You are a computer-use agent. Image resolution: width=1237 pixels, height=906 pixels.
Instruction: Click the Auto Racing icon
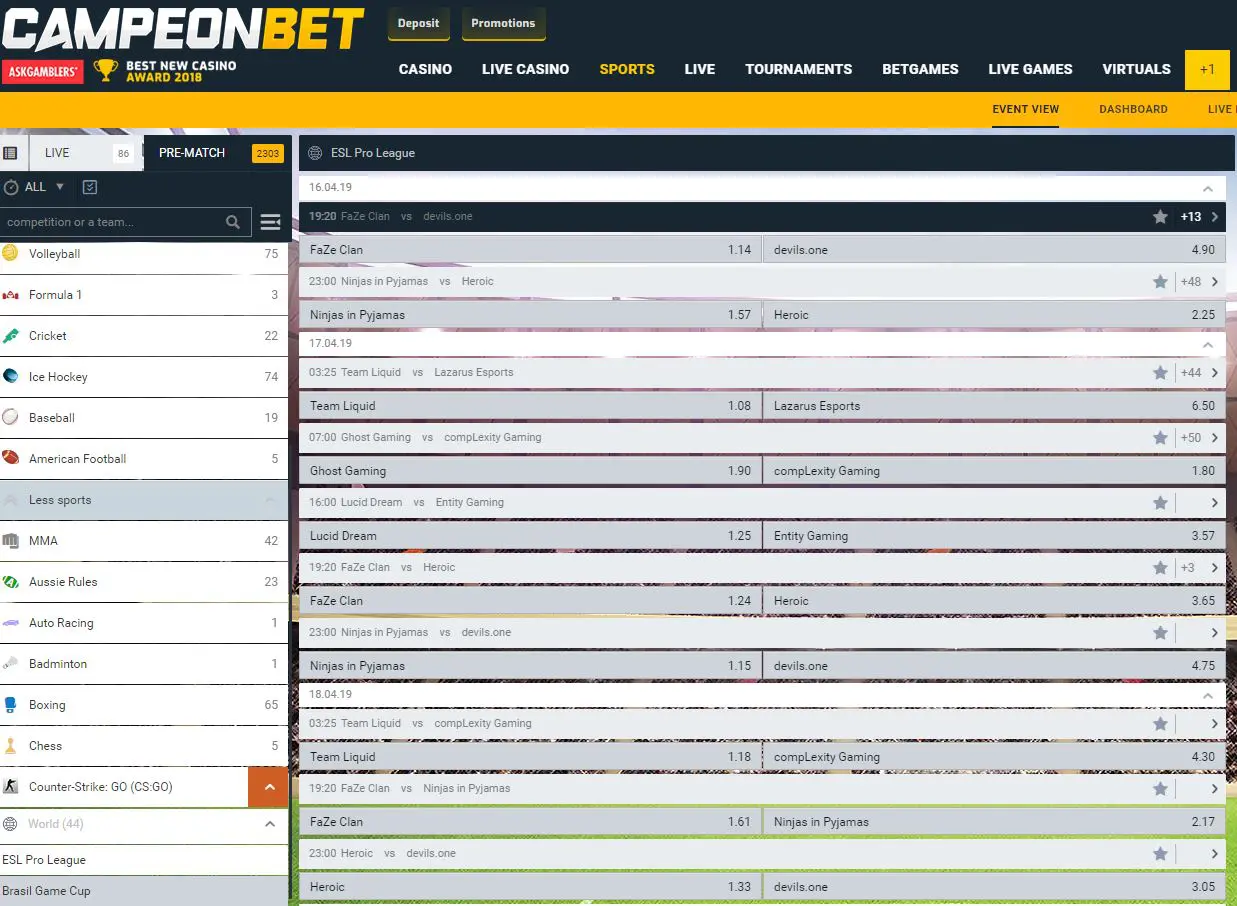10,623
